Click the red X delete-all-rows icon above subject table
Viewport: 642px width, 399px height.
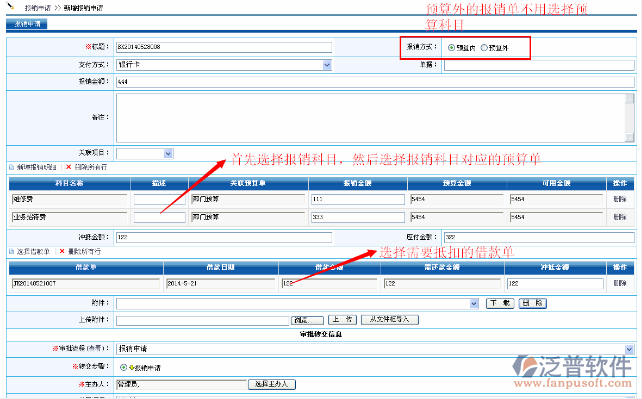point(68,167)
